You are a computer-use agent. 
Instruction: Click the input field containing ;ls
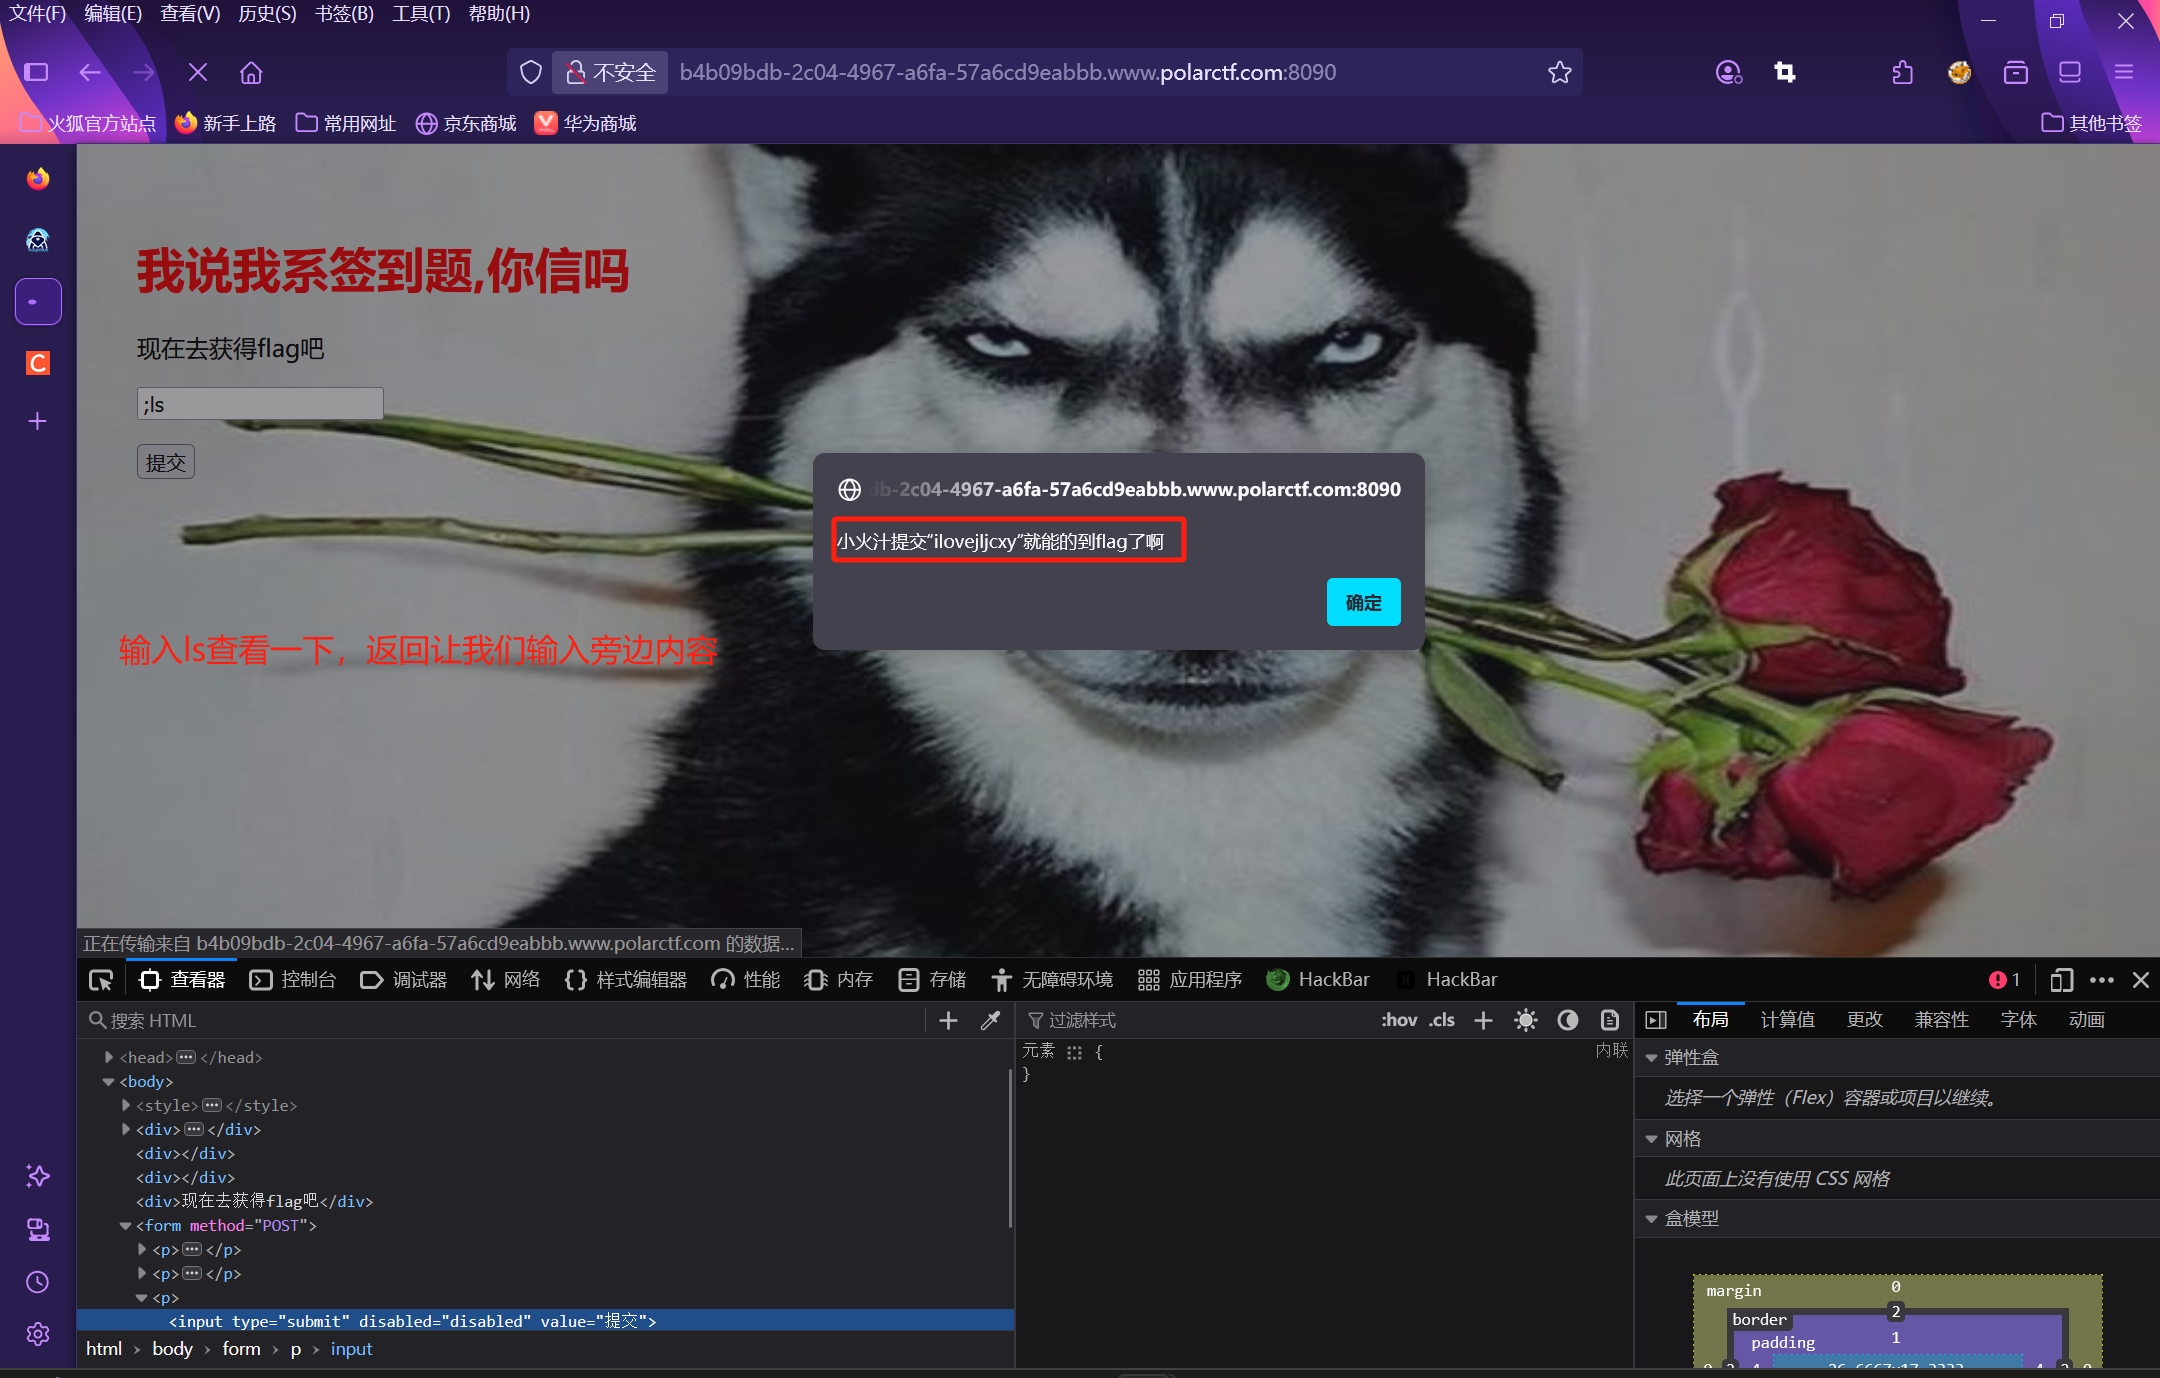tap(260, 404)
